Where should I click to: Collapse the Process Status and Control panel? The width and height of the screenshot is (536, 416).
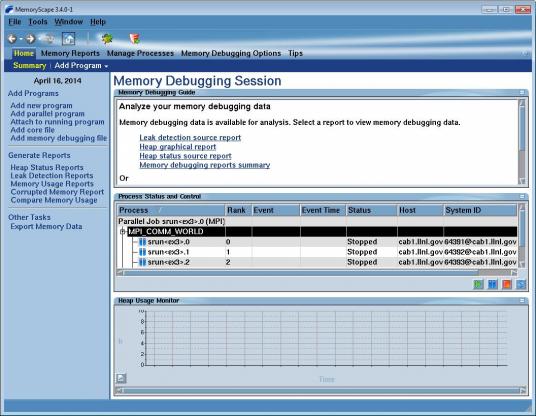[522, 197]
